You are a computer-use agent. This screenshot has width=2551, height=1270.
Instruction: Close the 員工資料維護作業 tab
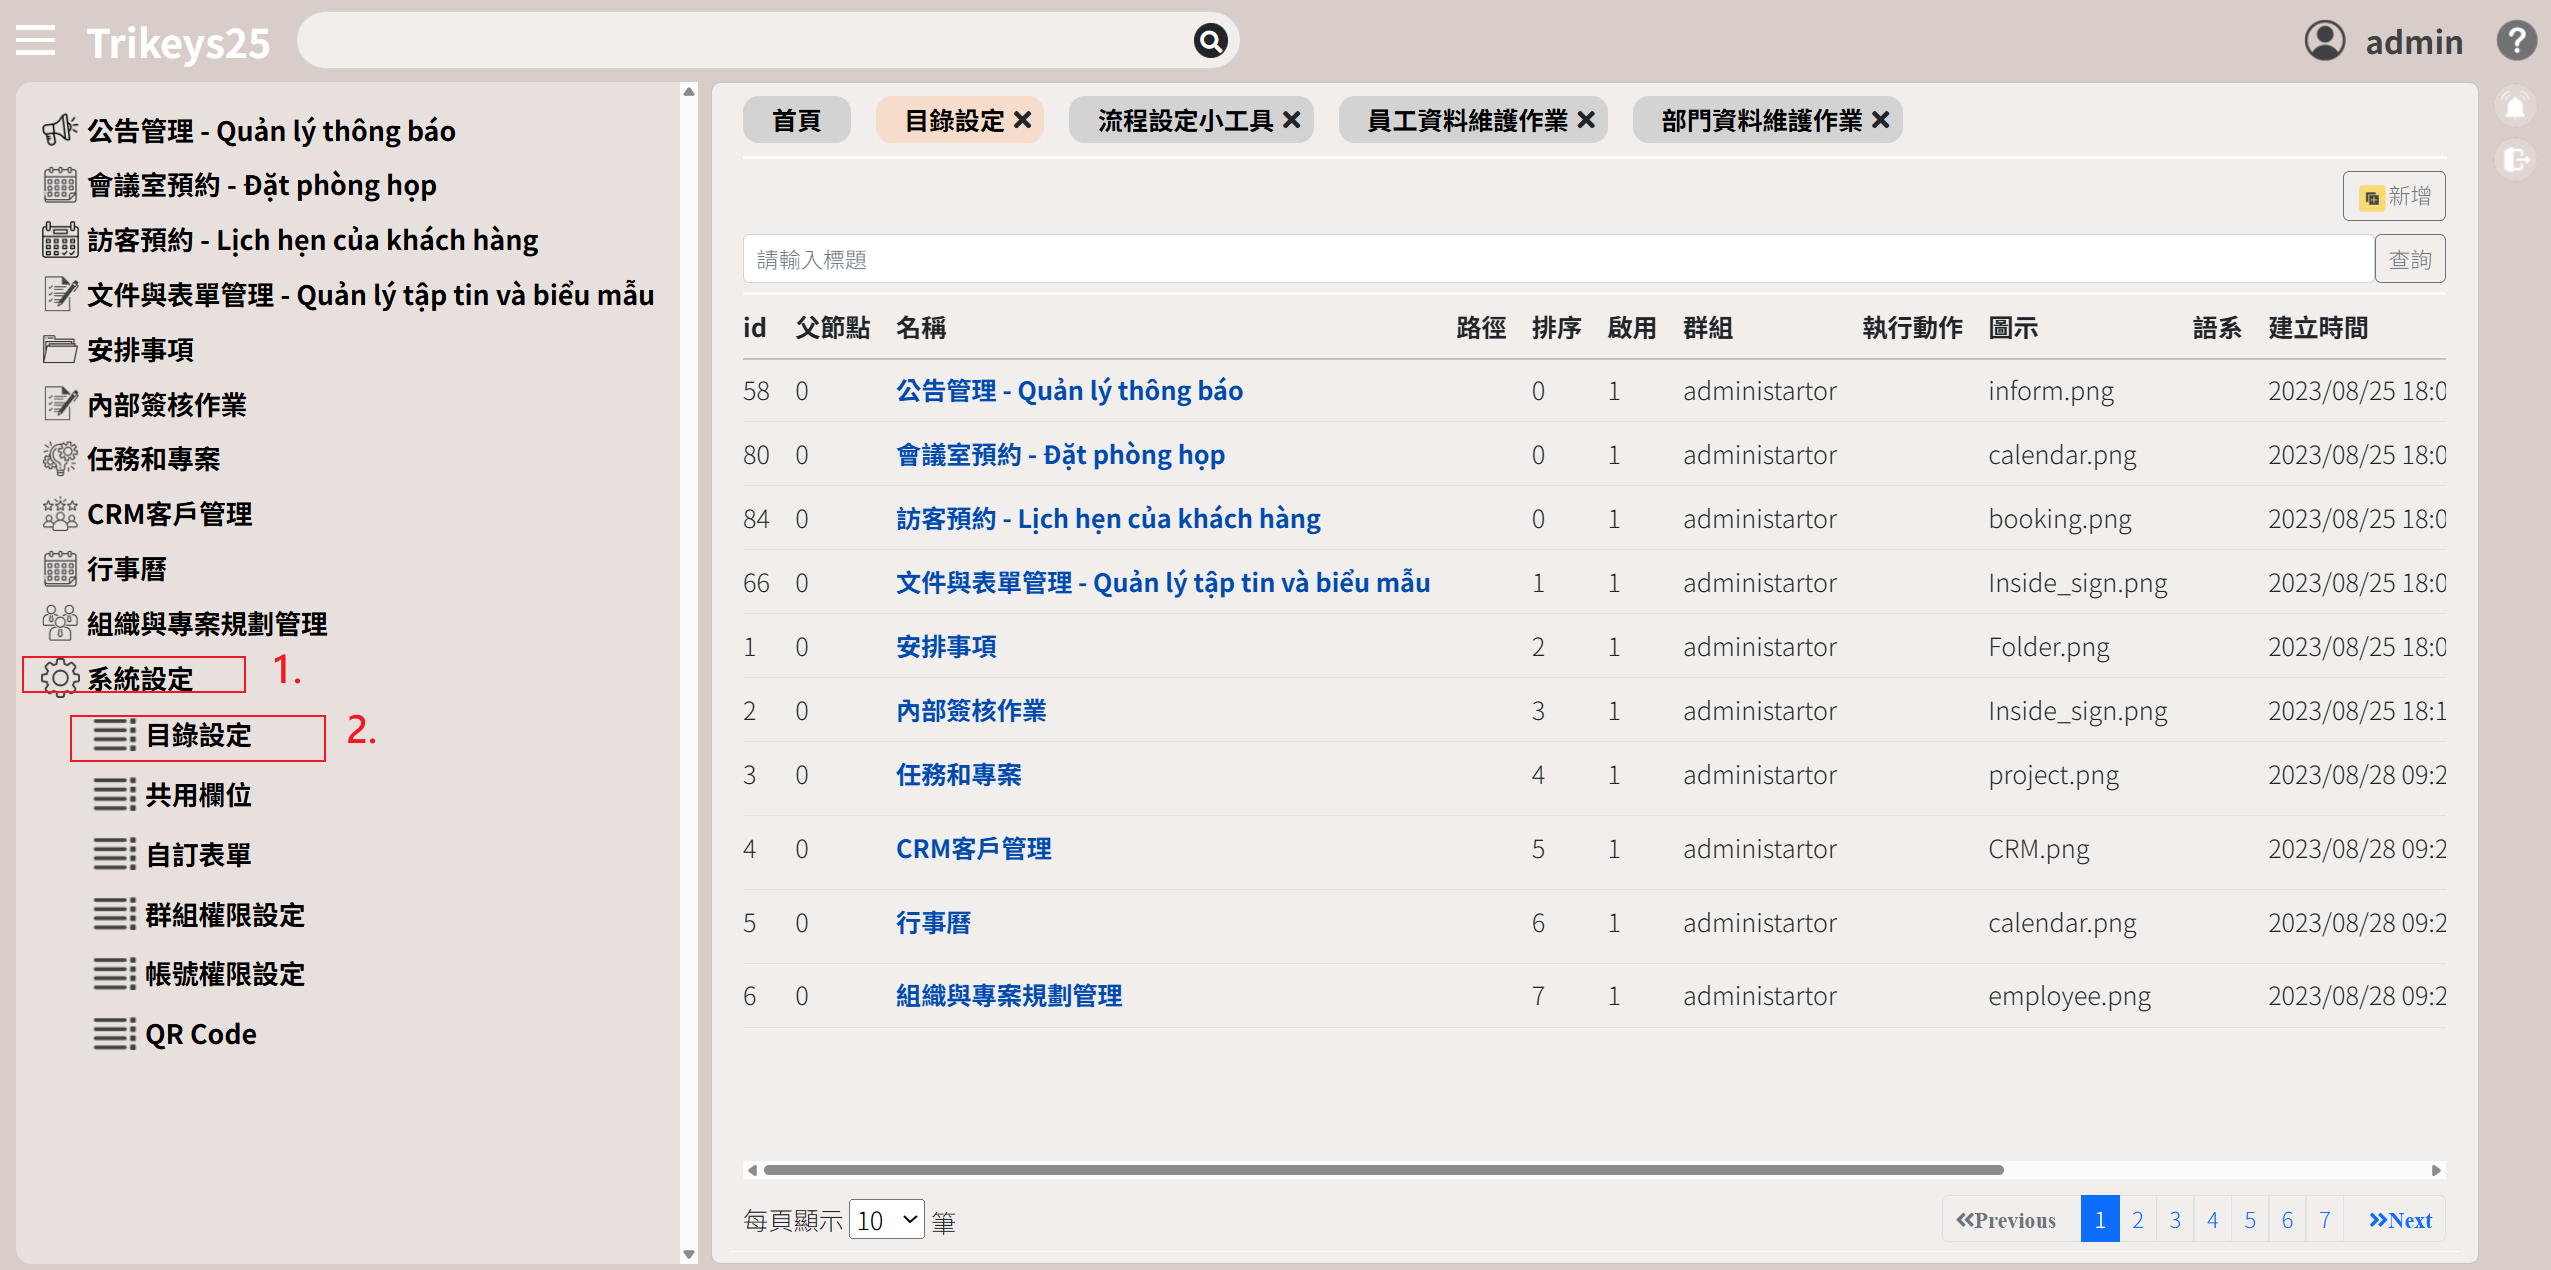(1586, 120)
